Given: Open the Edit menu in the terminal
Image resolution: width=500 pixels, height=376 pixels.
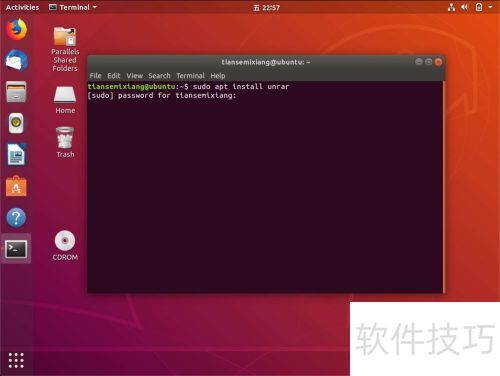Looking at the screenshot, I should coord(113,76).
